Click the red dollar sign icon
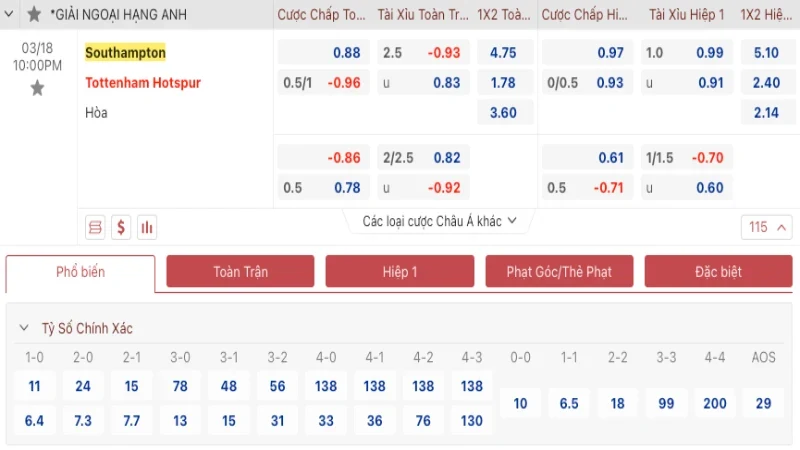Screen dimensions: 800x450 tap(121, 227)
